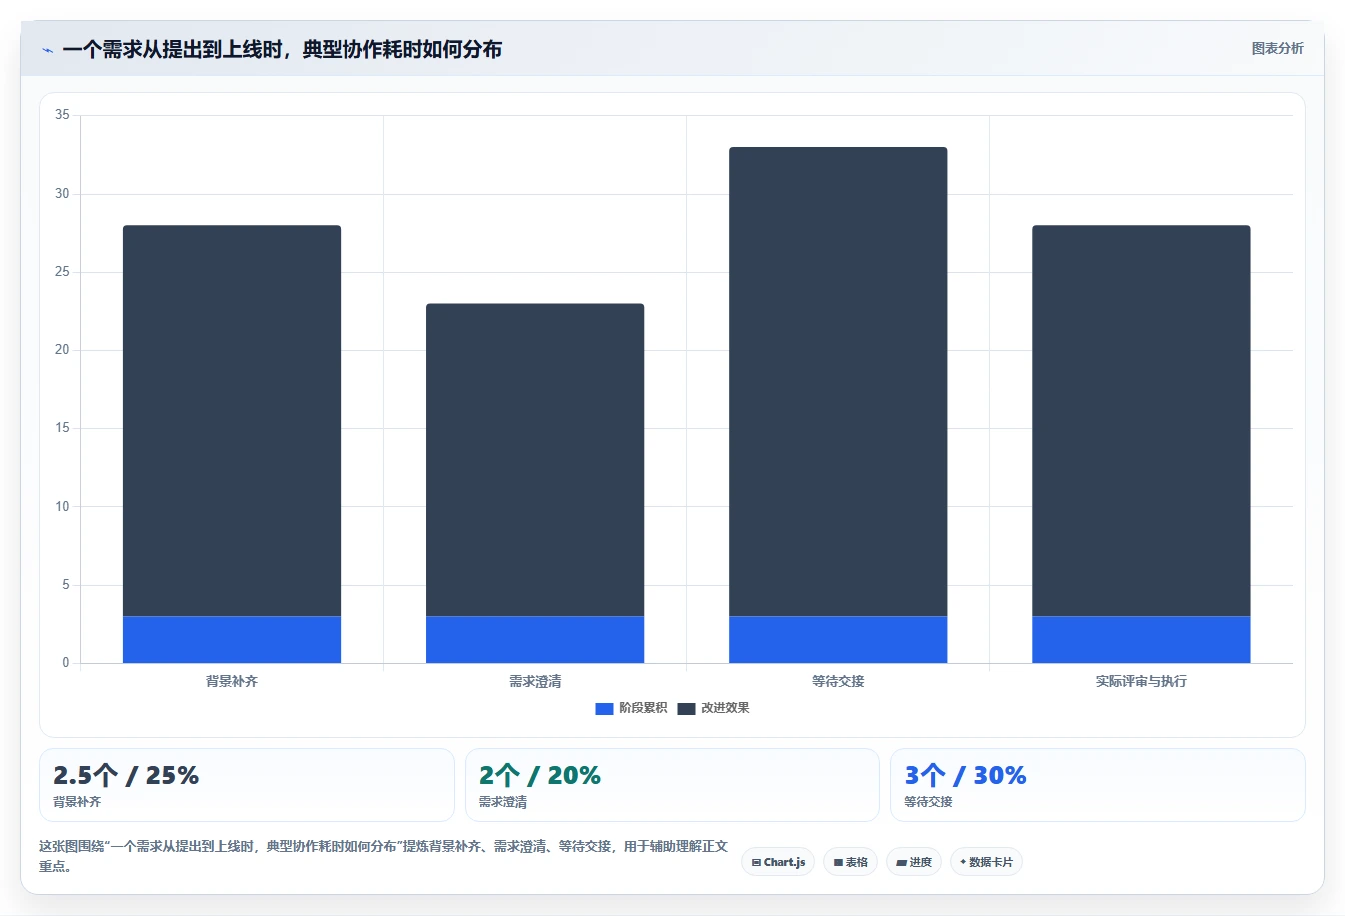This screenshot has height=916, width=1345.
Task: Click the y-axis value 30
Action: click(x=62, y=193)
